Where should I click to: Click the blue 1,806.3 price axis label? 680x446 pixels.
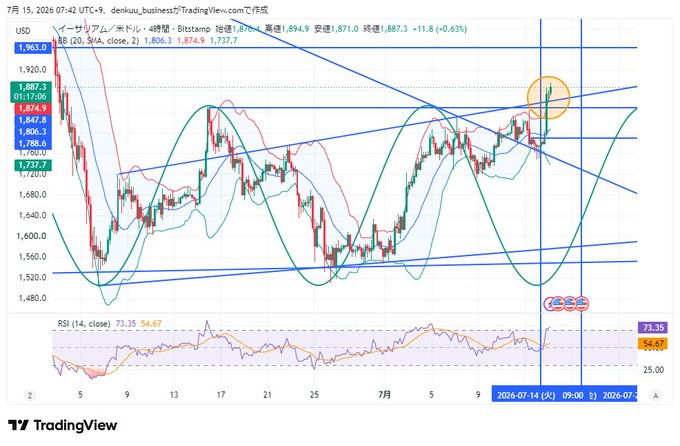[33, 131]
